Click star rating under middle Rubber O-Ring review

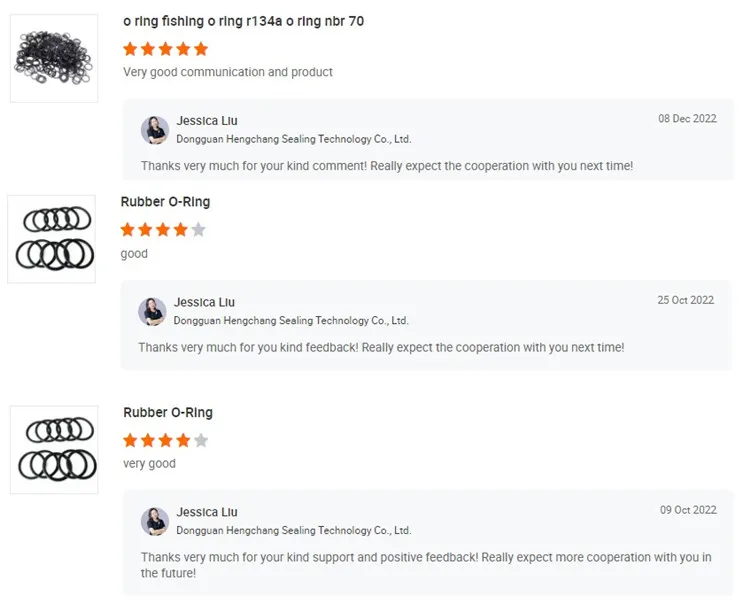(x=162, y=230)
